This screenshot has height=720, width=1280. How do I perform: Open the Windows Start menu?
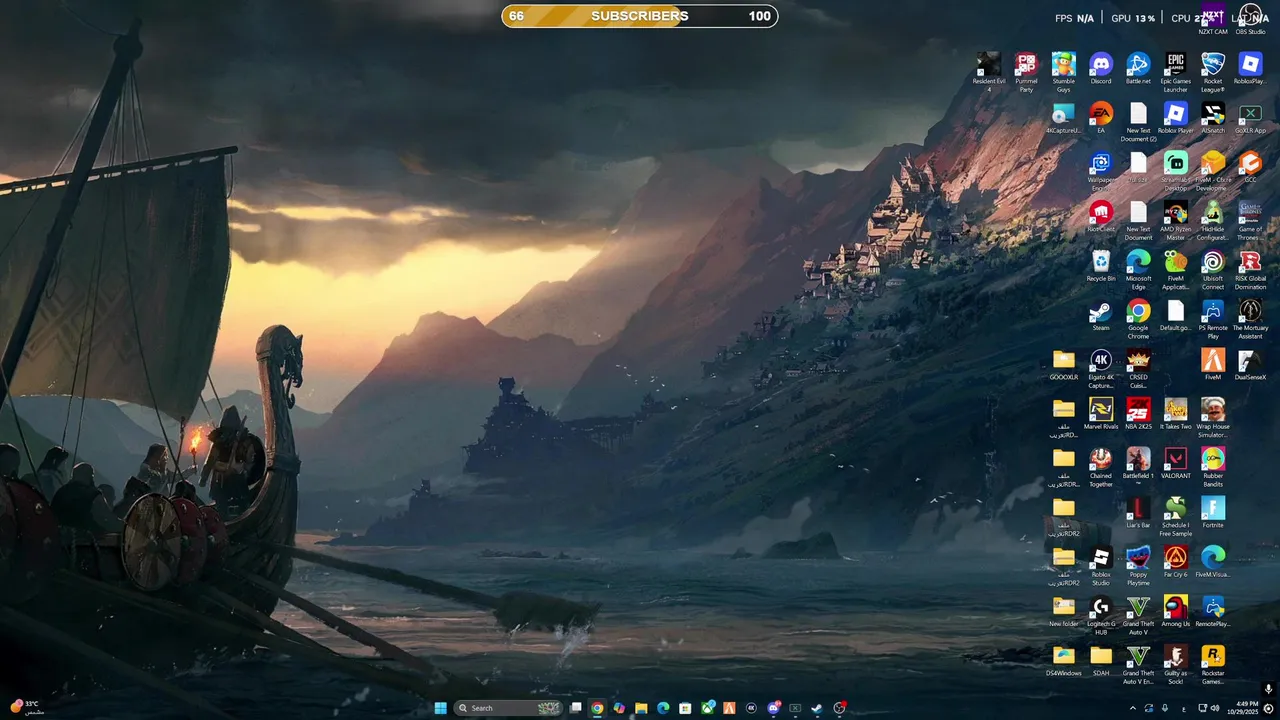[x=440, y=708]
